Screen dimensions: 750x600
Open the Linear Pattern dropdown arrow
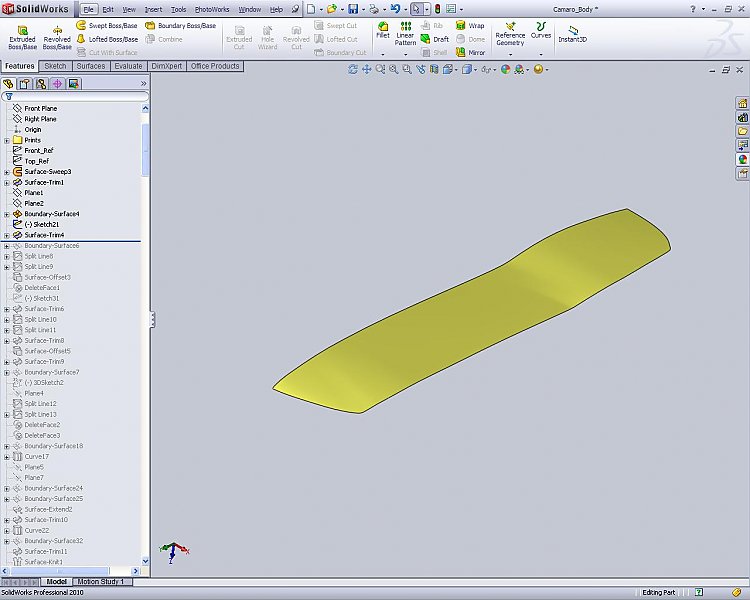pos(405,54)
